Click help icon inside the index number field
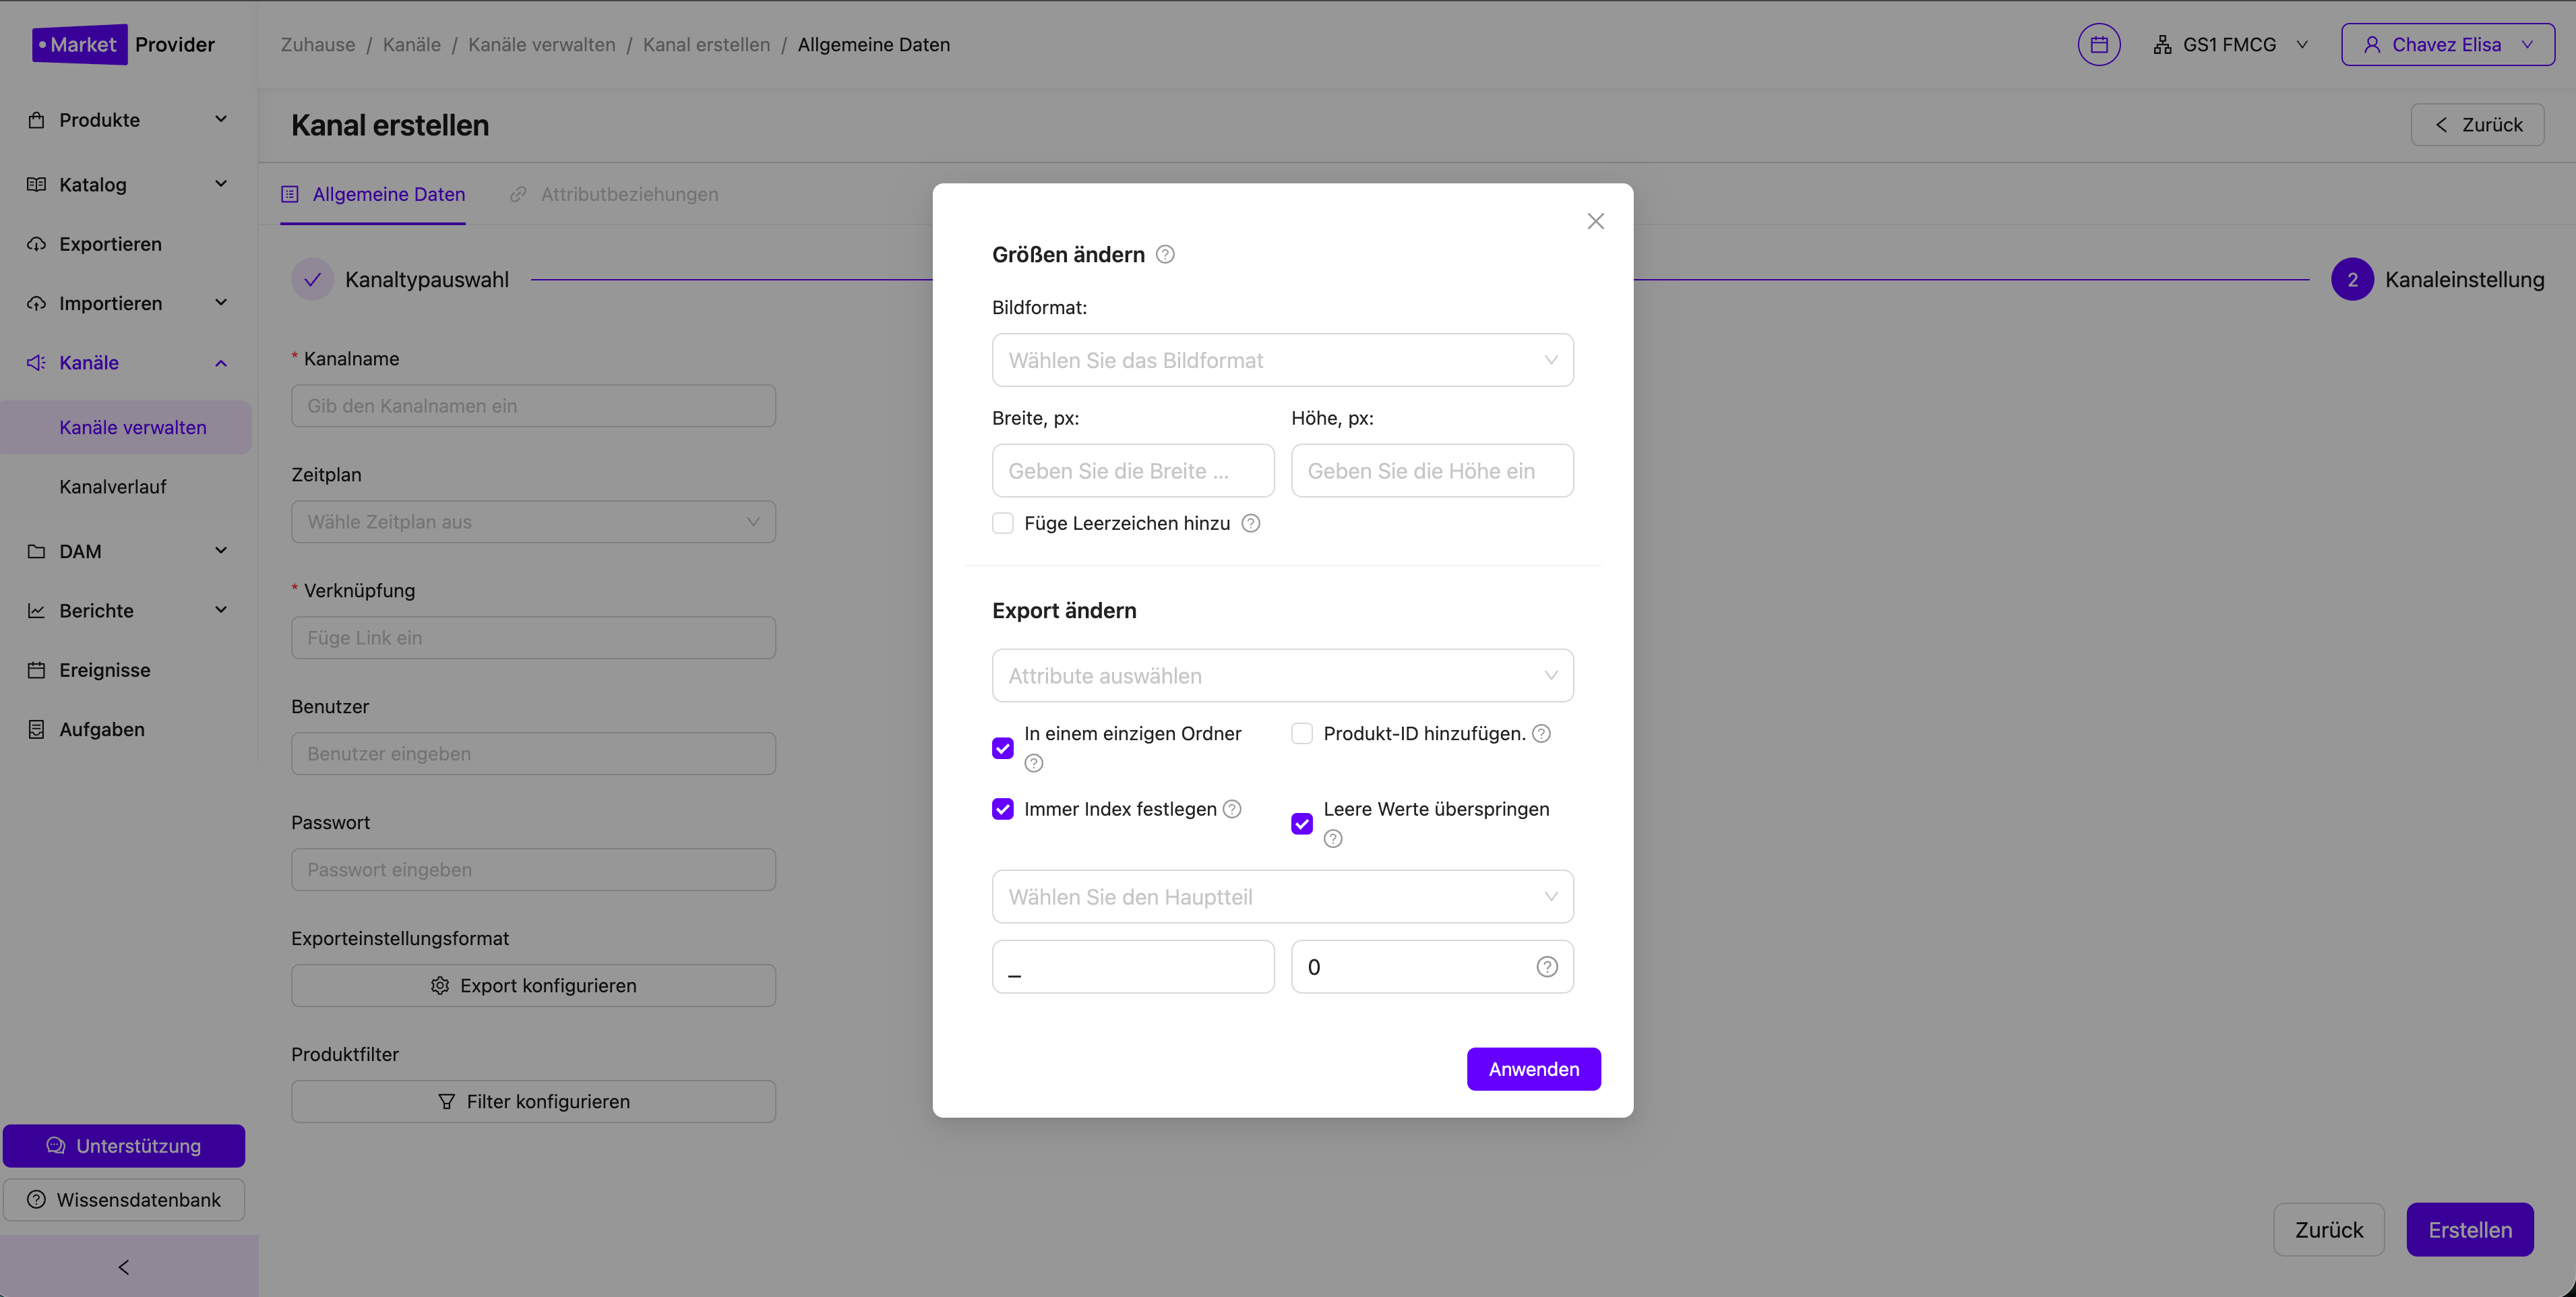The image size is (2576, 1297). point(1546,966)
